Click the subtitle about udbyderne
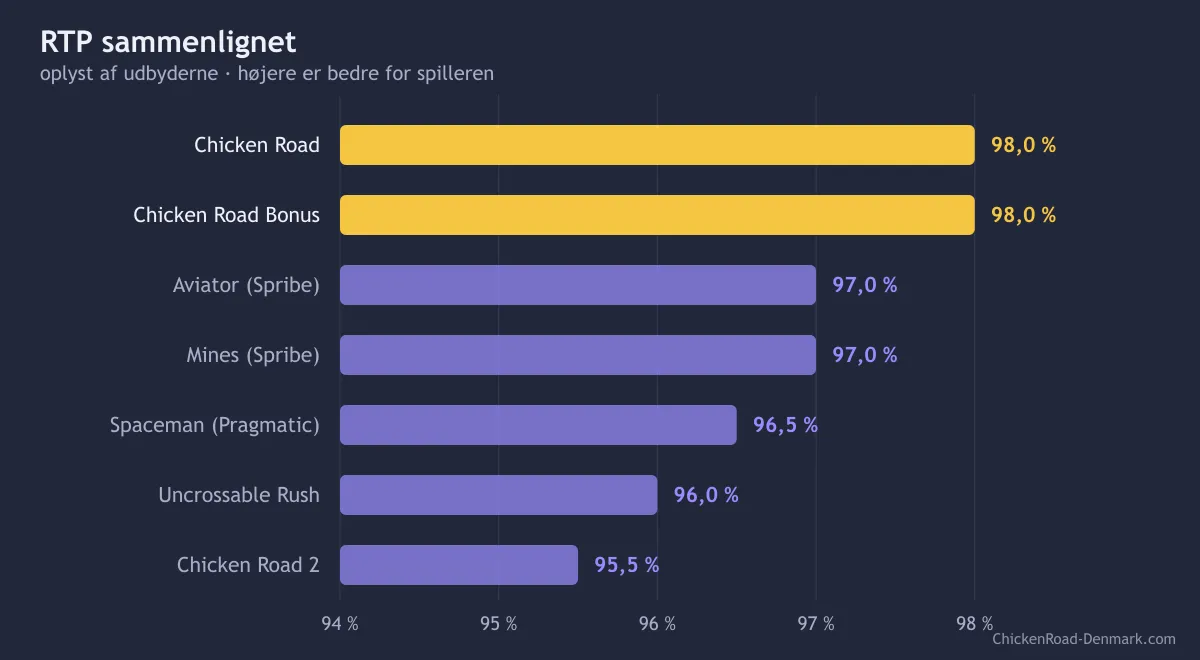Screen dimensions: 1200x660 (x=267, y=74)
